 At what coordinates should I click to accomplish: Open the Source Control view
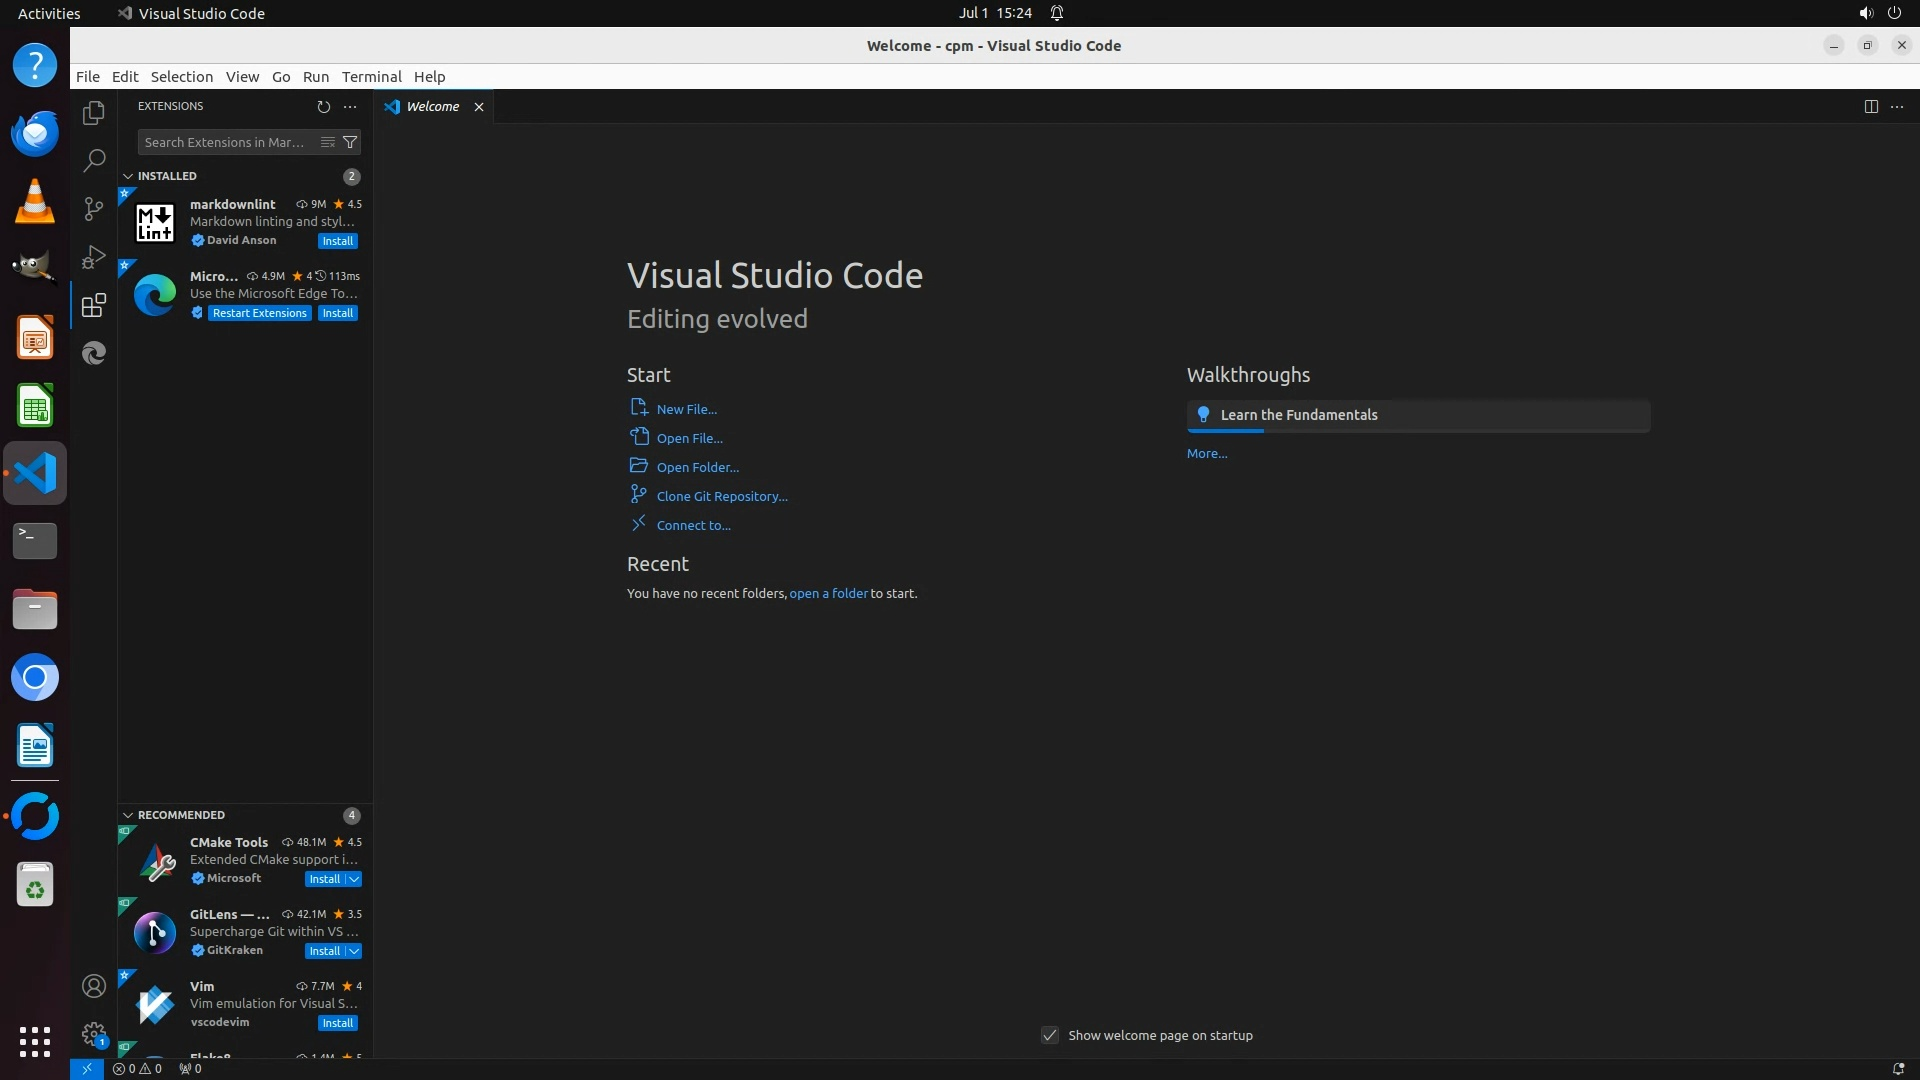(x=94, y=208)
